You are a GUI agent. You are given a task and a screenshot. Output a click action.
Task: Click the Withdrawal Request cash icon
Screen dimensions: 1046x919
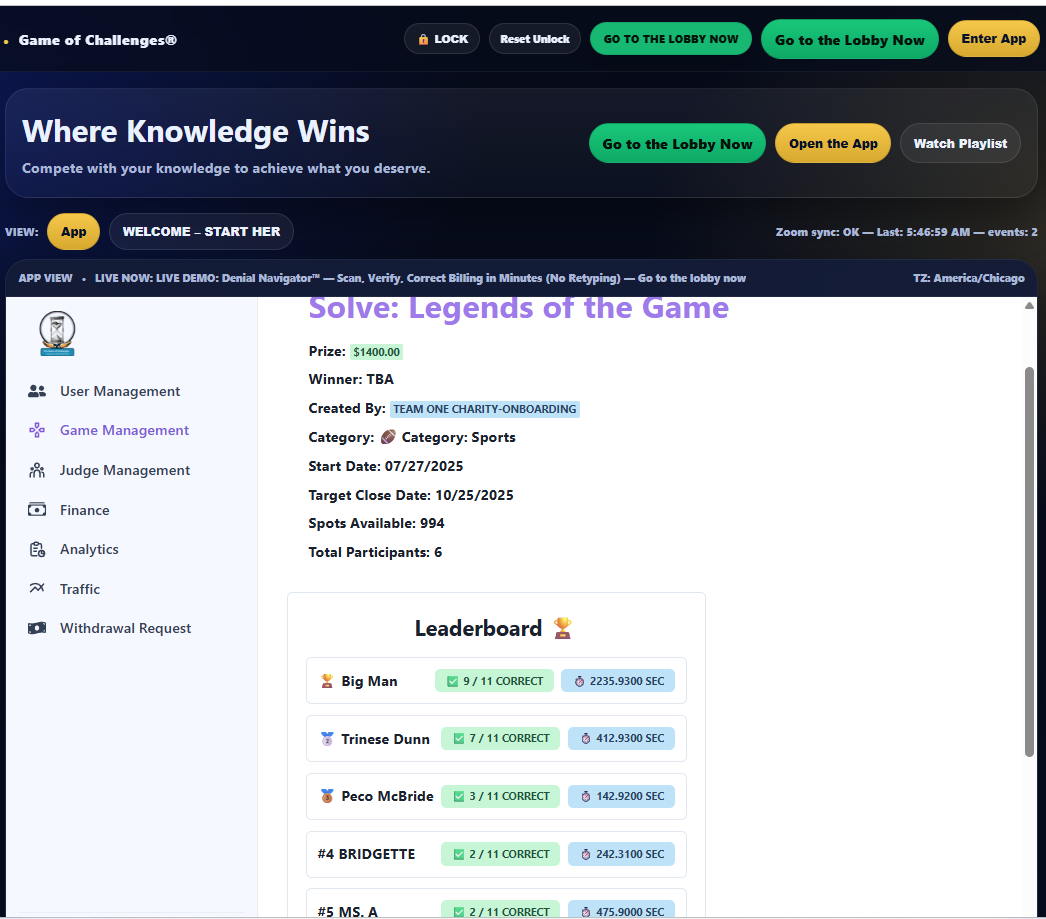[x=37, y=628]
